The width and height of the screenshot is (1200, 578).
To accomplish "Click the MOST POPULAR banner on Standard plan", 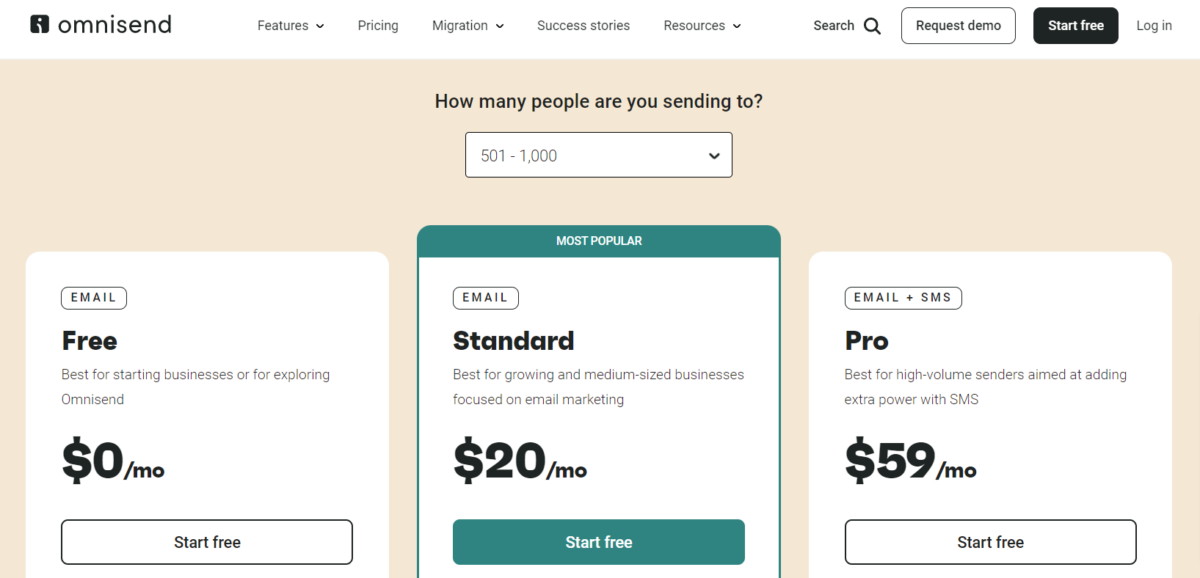I will tap(598, 240).
